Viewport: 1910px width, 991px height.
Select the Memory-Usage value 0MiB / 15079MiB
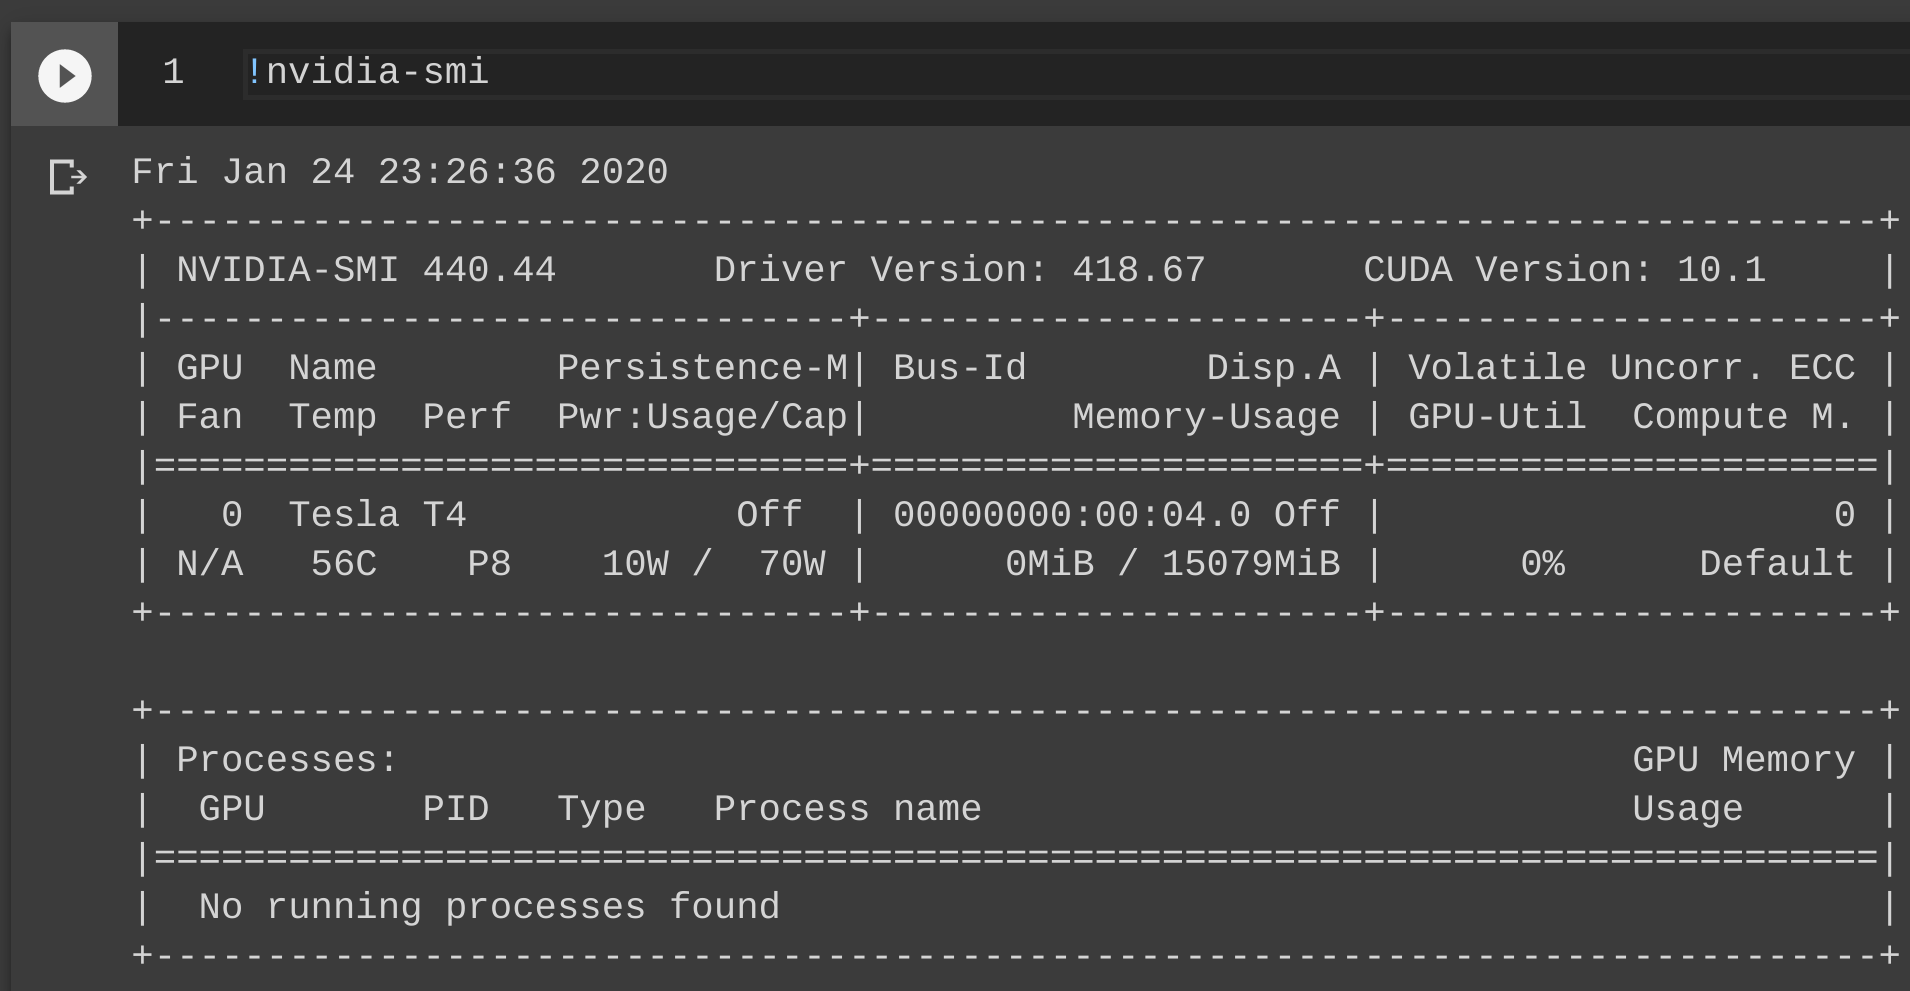1170,562
